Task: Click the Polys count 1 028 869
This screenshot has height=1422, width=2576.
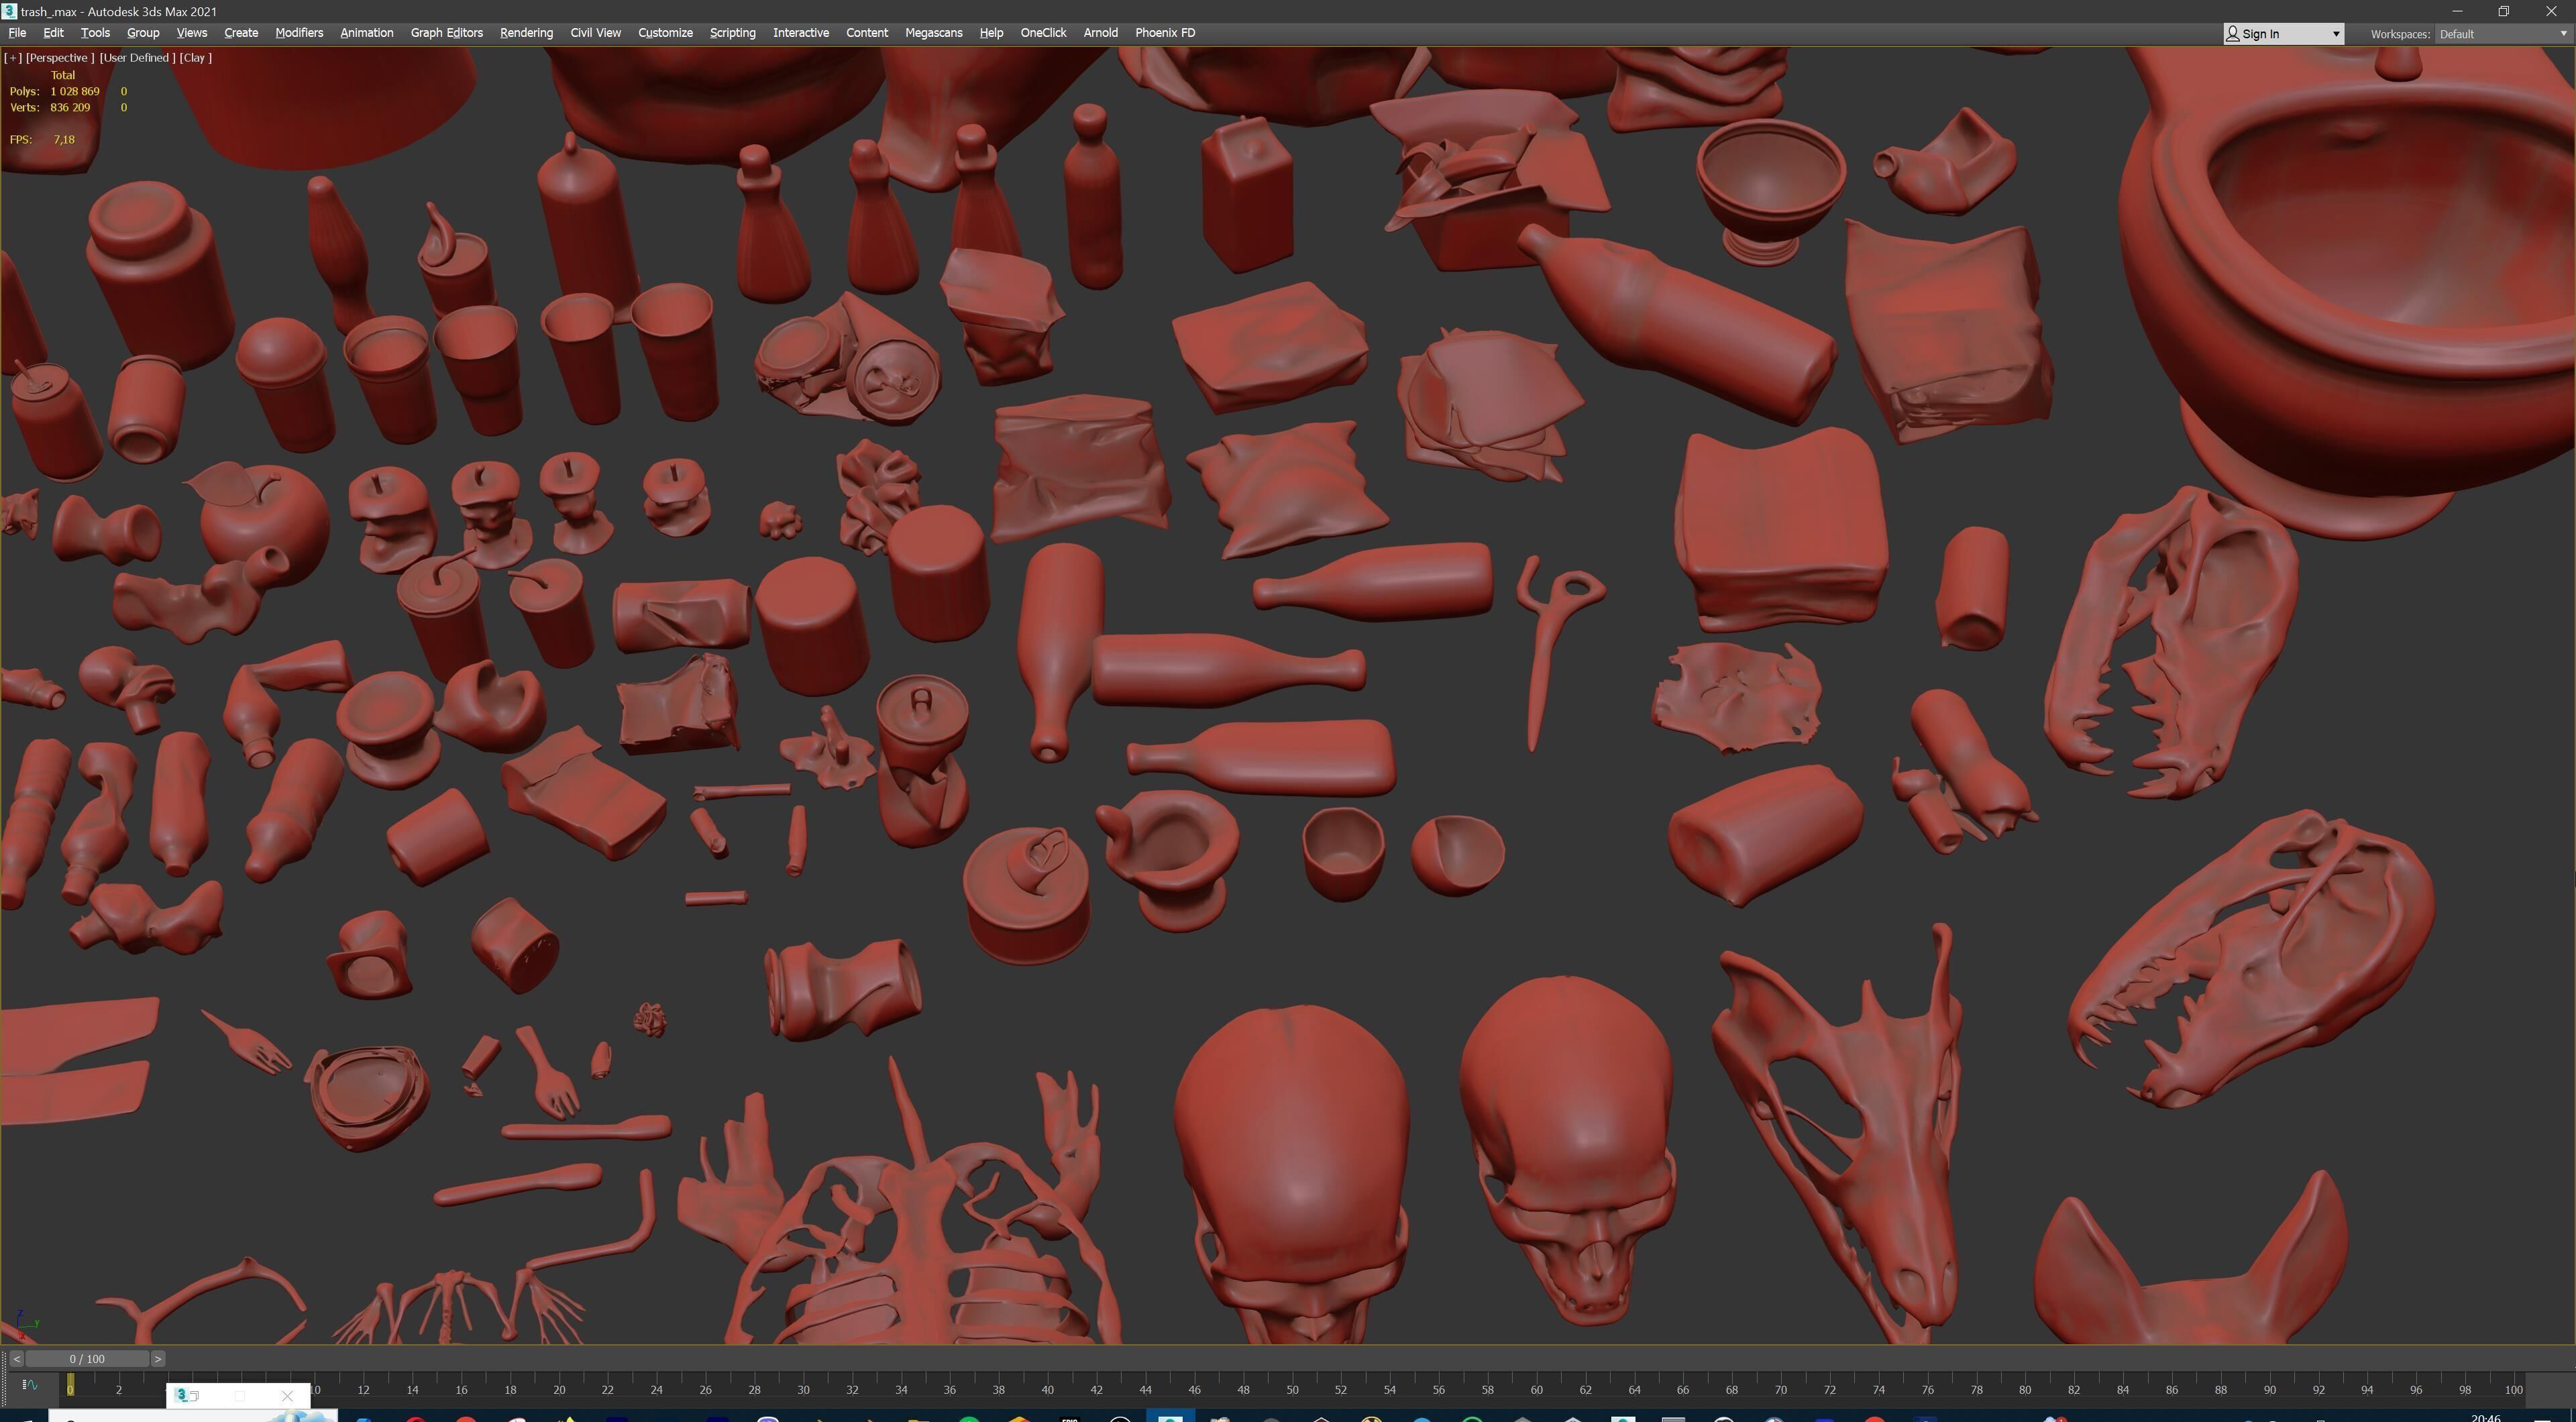Action: pyautogui.click(x=75, y=91)
